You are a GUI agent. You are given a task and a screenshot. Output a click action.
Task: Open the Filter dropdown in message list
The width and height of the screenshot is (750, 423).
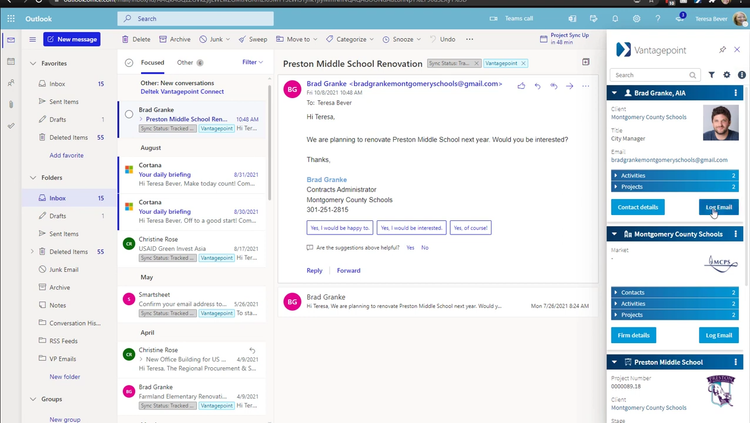pos(252,62)
